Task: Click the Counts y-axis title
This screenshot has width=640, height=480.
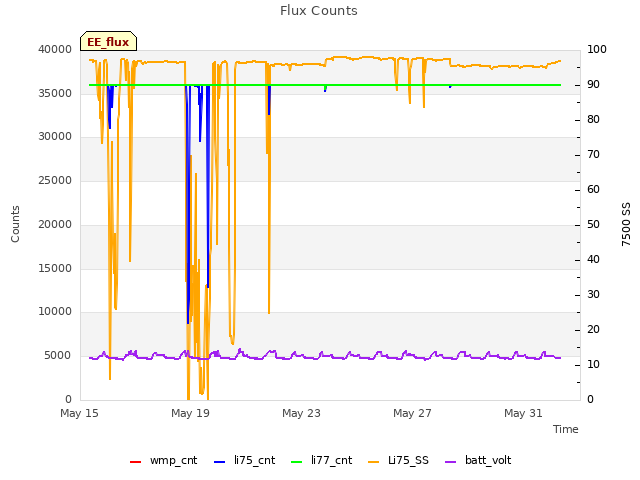Action: [15, 224]
